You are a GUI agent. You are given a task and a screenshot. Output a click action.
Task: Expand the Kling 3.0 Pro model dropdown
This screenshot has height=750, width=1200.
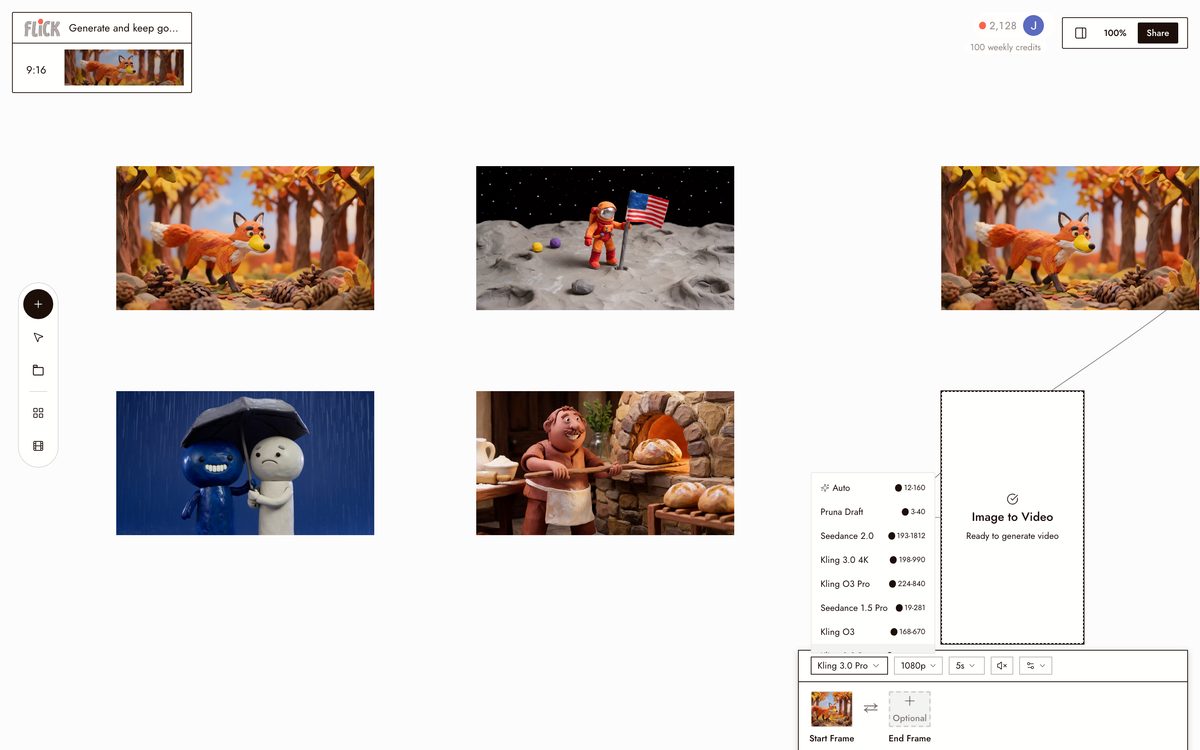pos(849,666)
